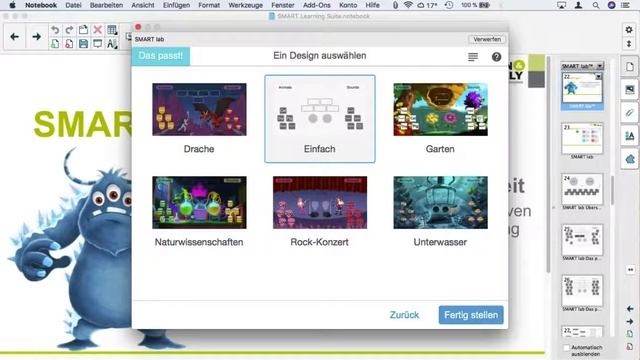Click the blue floppy disk save icon
The width and height of the screenshot is (640, 360).
click(x=83, y=44)
